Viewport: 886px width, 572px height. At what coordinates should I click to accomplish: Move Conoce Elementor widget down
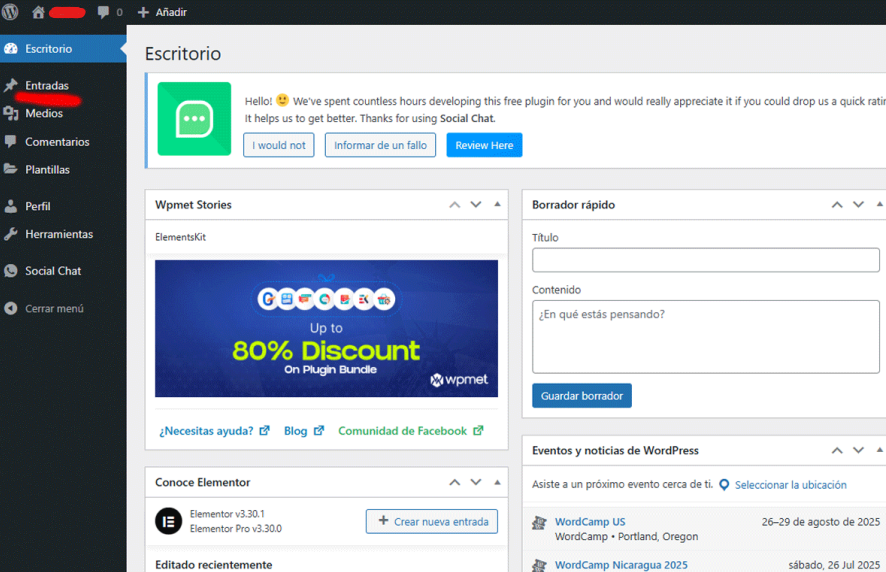[476, 482]
